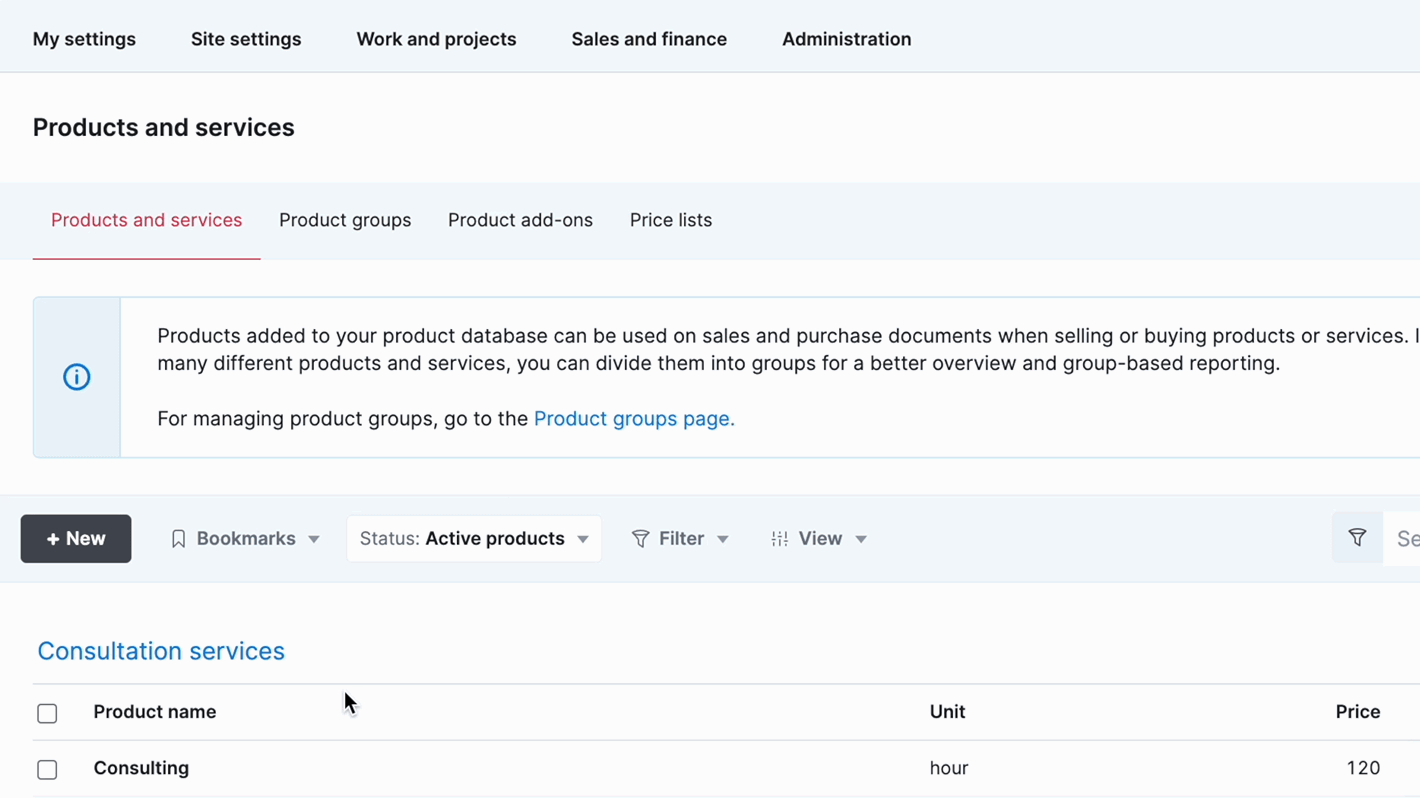Switch to the Product groups tab
This screenshot has height=798, width=1420.
click(x=345, y=220)
